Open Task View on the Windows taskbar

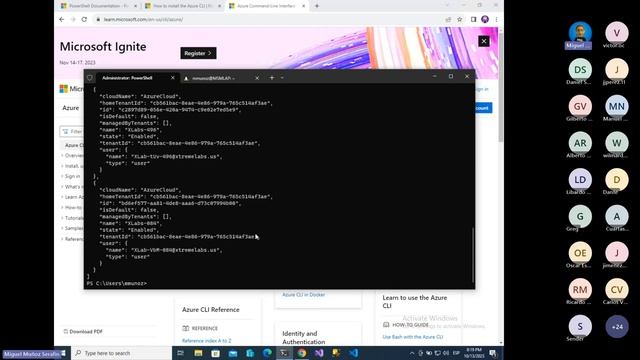[x=180, y=353]
